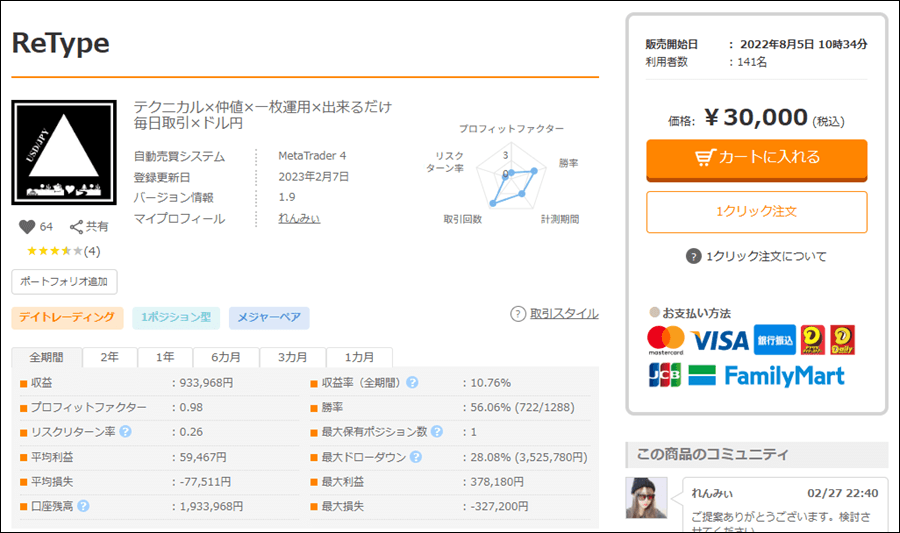Switch to the 6カ月 tab

pos(228,357)
